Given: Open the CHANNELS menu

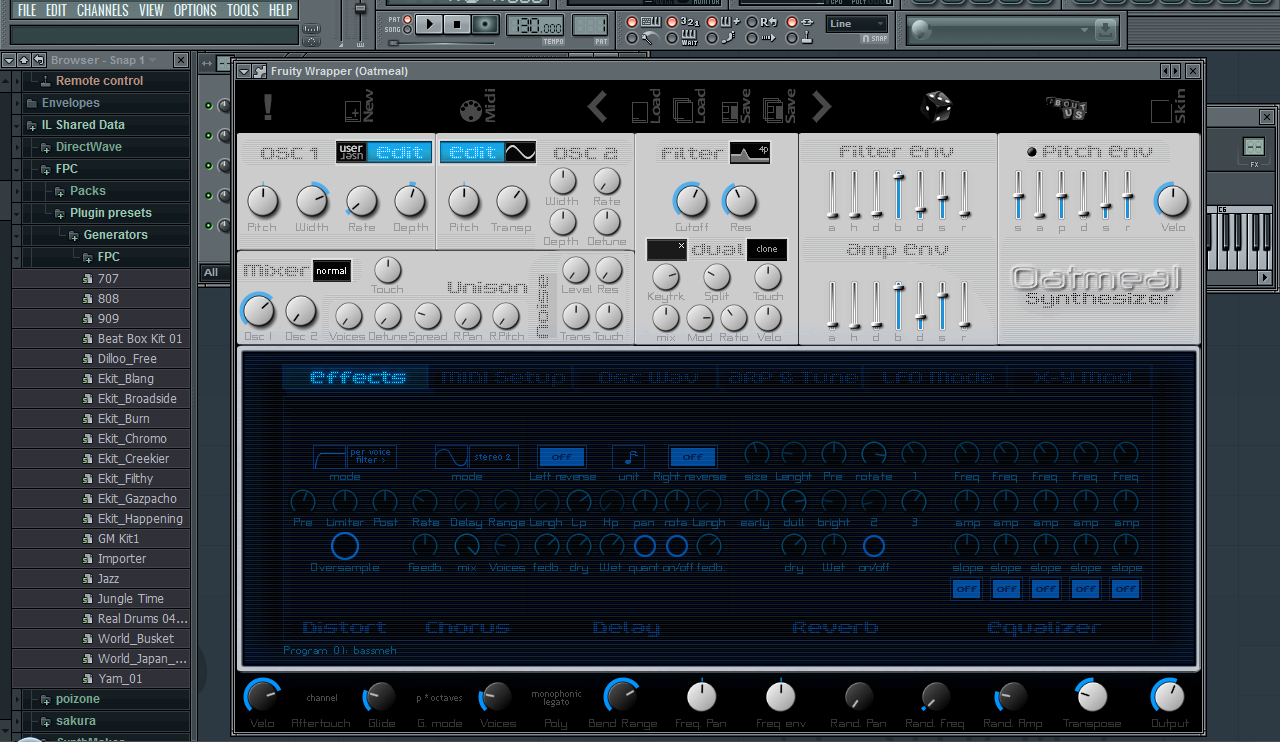Looking at the screenshot, I should click(103, 10).
